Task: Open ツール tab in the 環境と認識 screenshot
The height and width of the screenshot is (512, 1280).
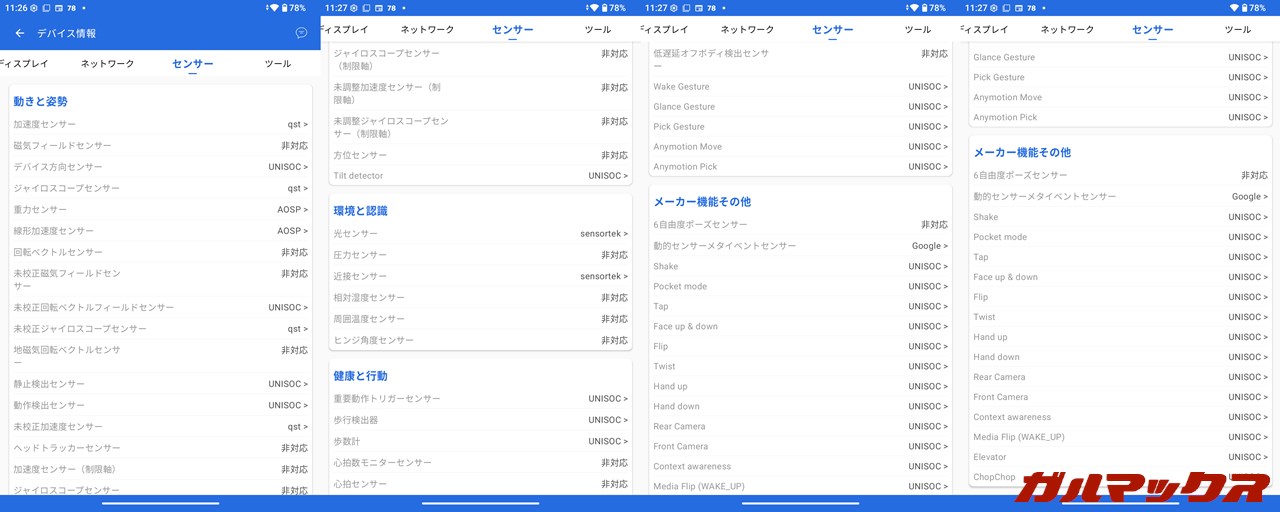Action: (x=598, y=30)
